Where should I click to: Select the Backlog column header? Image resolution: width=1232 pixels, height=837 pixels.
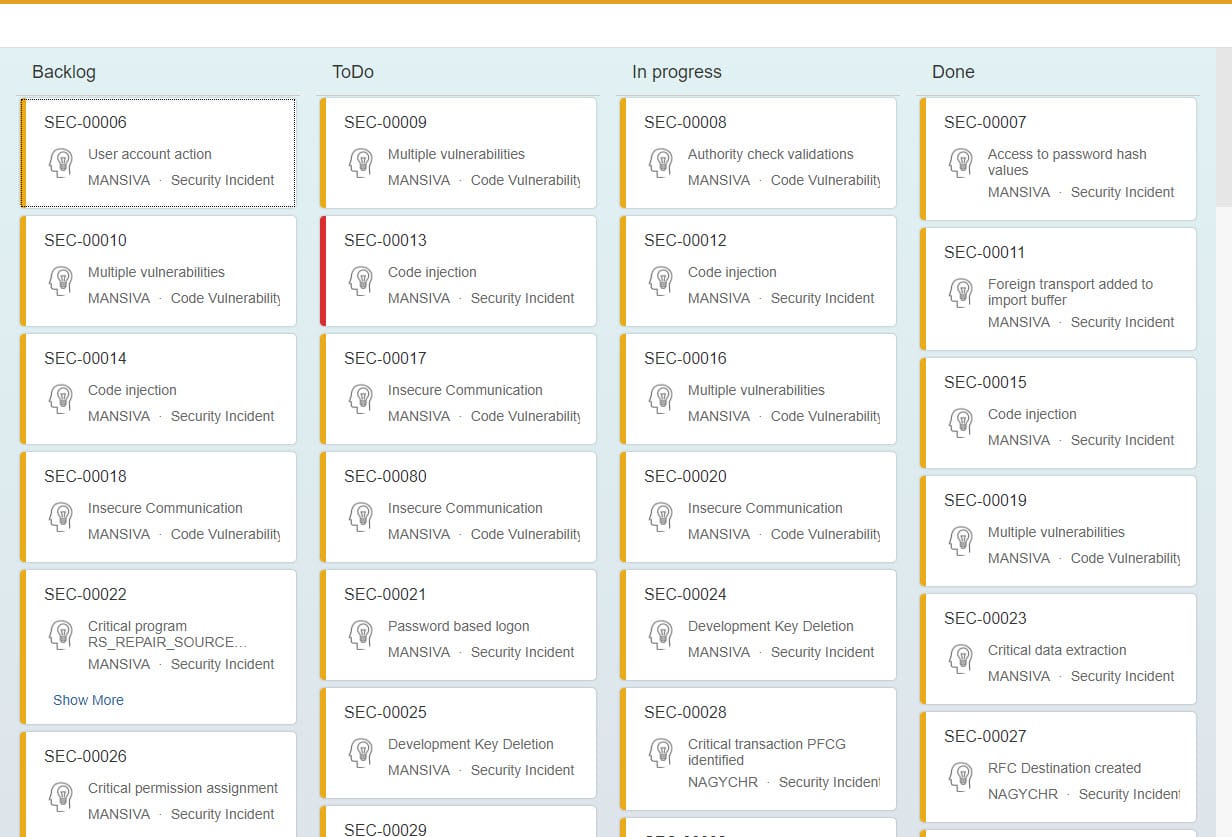click(x=64, y=72)
